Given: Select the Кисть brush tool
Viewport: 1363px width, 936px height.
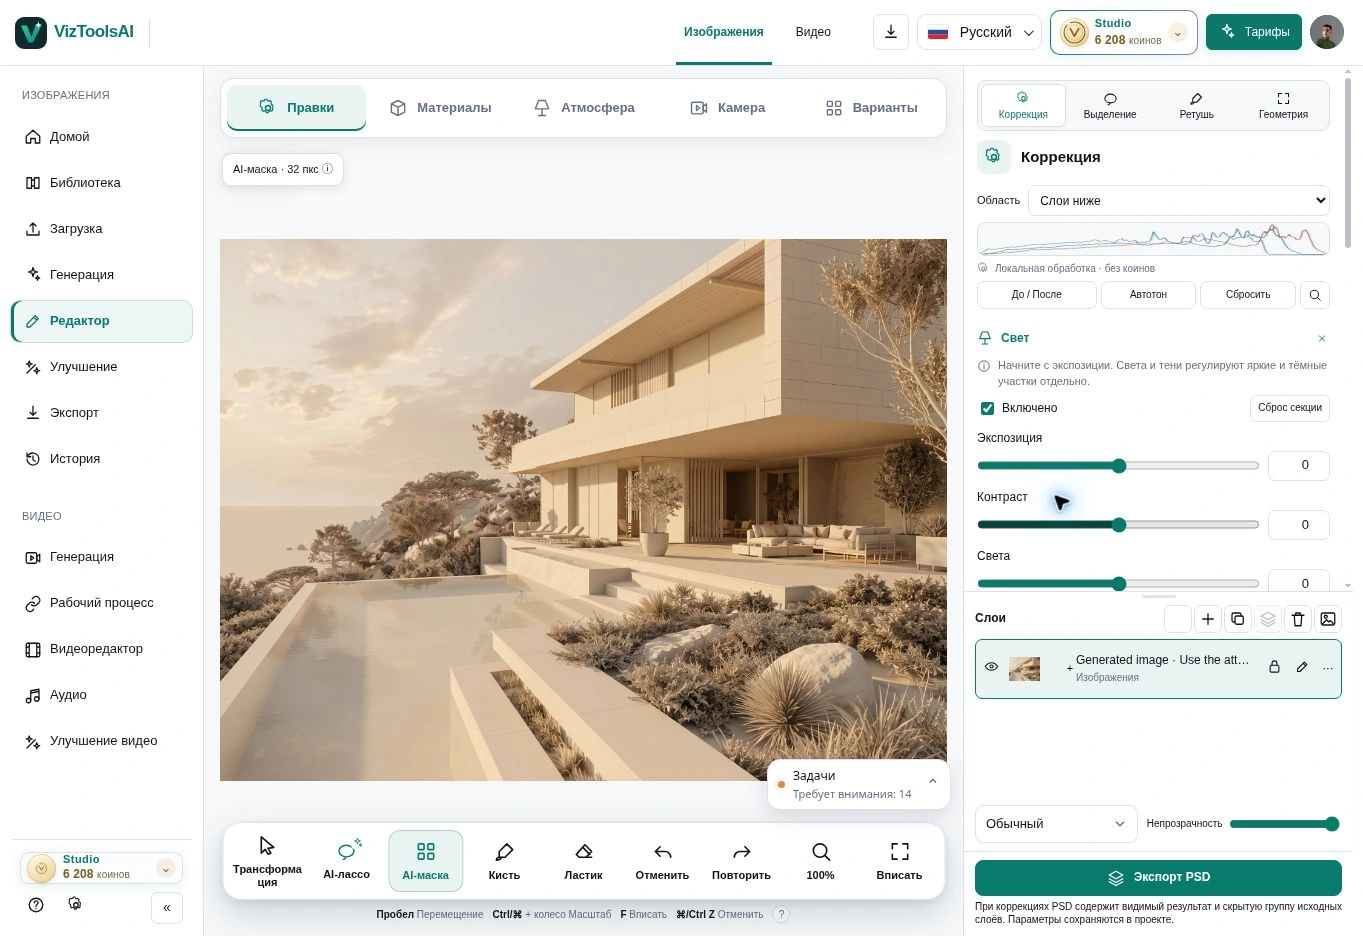Looking at the screenshot, I should click(504, 861).
